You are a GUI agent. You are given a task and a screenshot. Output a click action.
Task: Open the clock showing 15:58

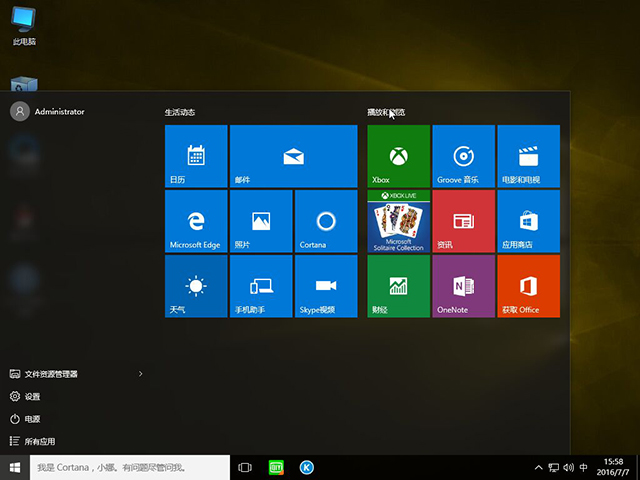614,467
